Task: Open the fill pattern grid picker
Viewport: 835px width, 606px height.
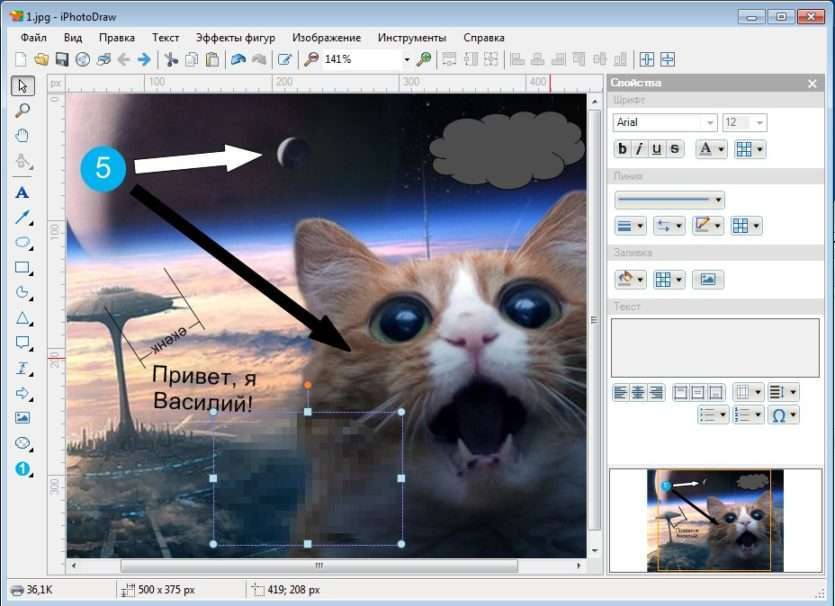Action: click(669, 279)
